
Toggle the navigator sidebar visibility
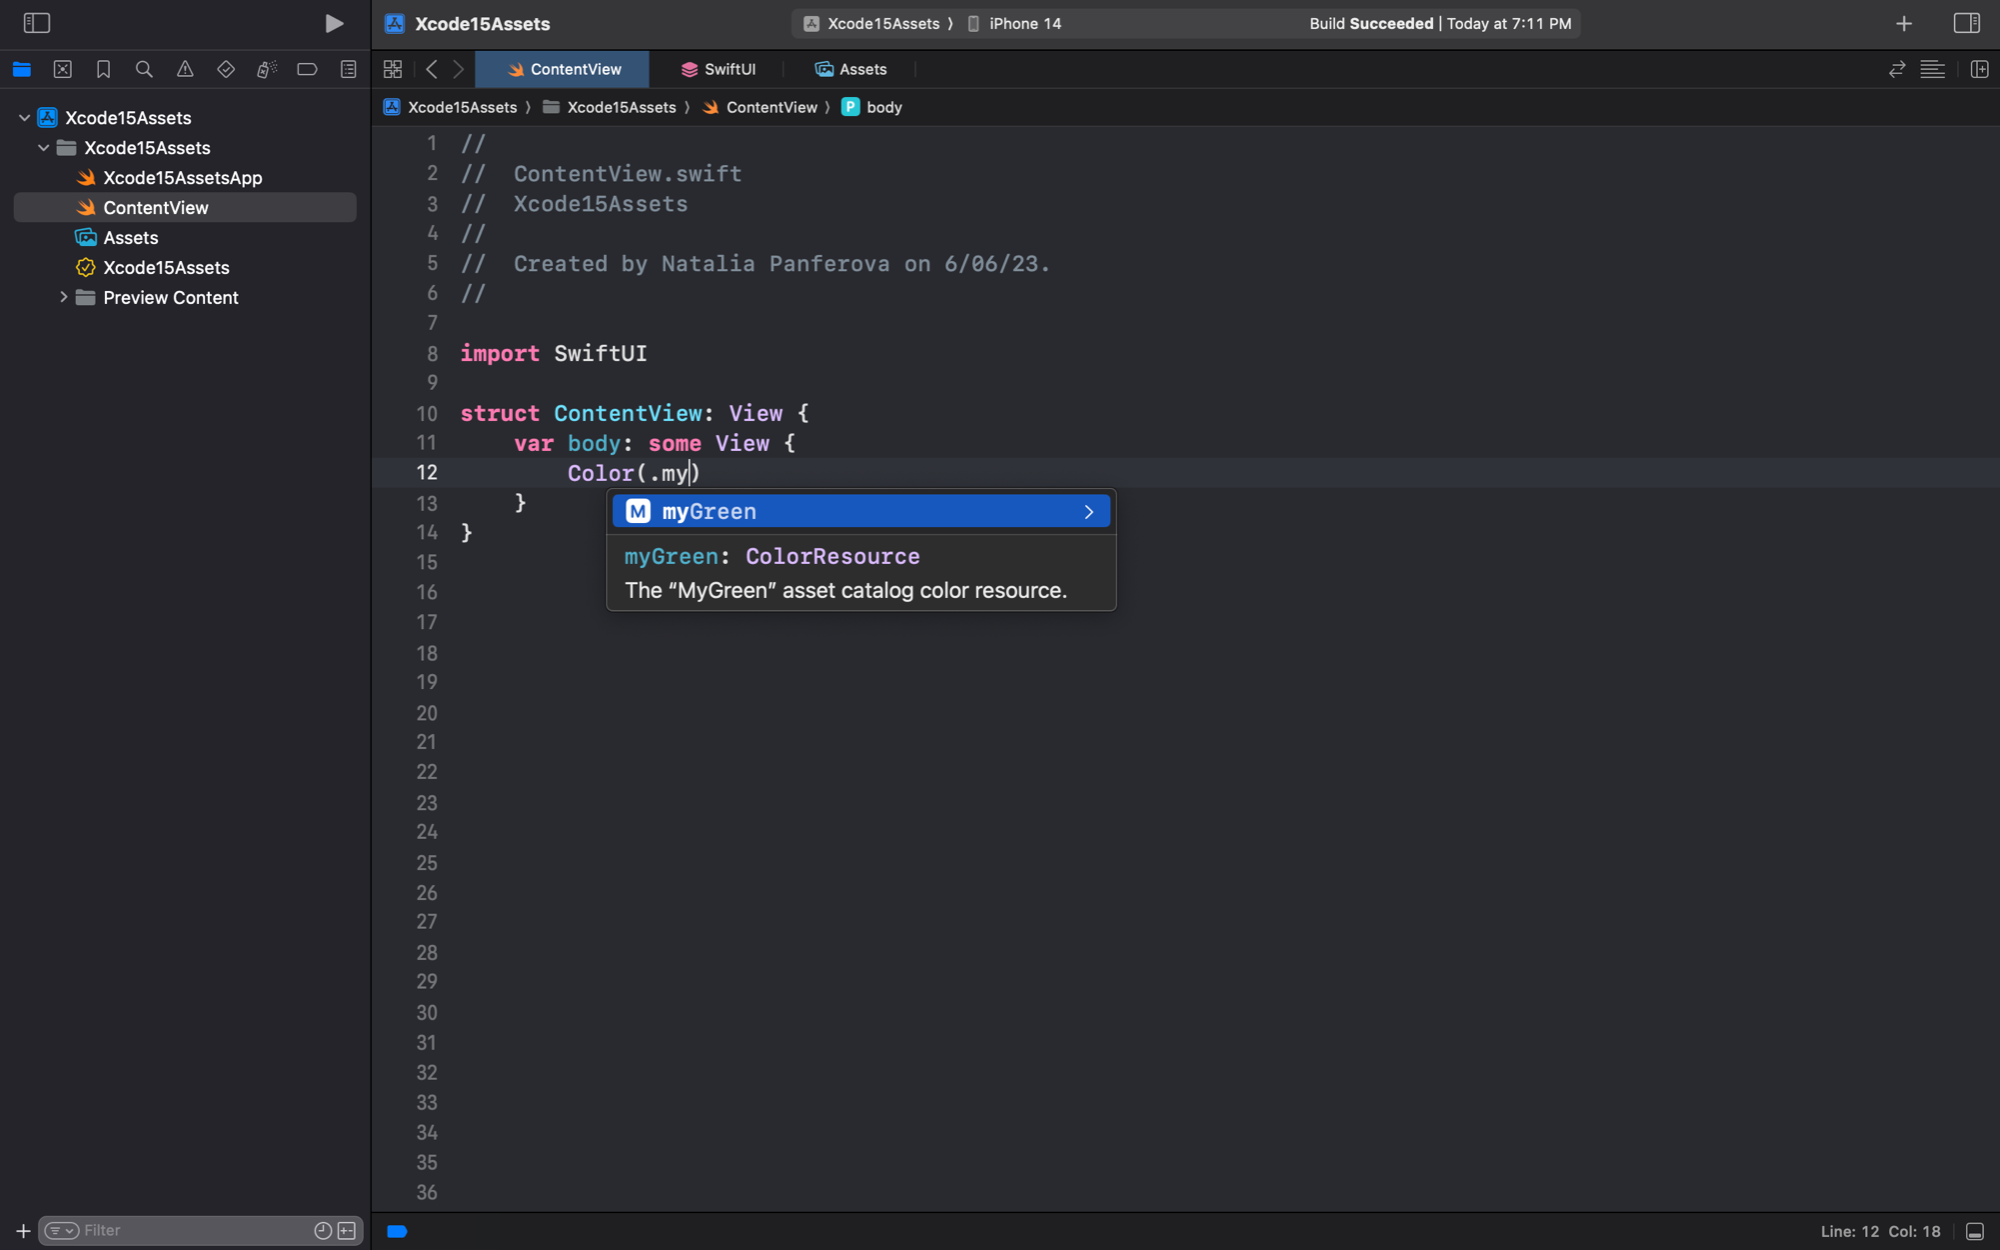pyautogui.click(x=36, y=23)
